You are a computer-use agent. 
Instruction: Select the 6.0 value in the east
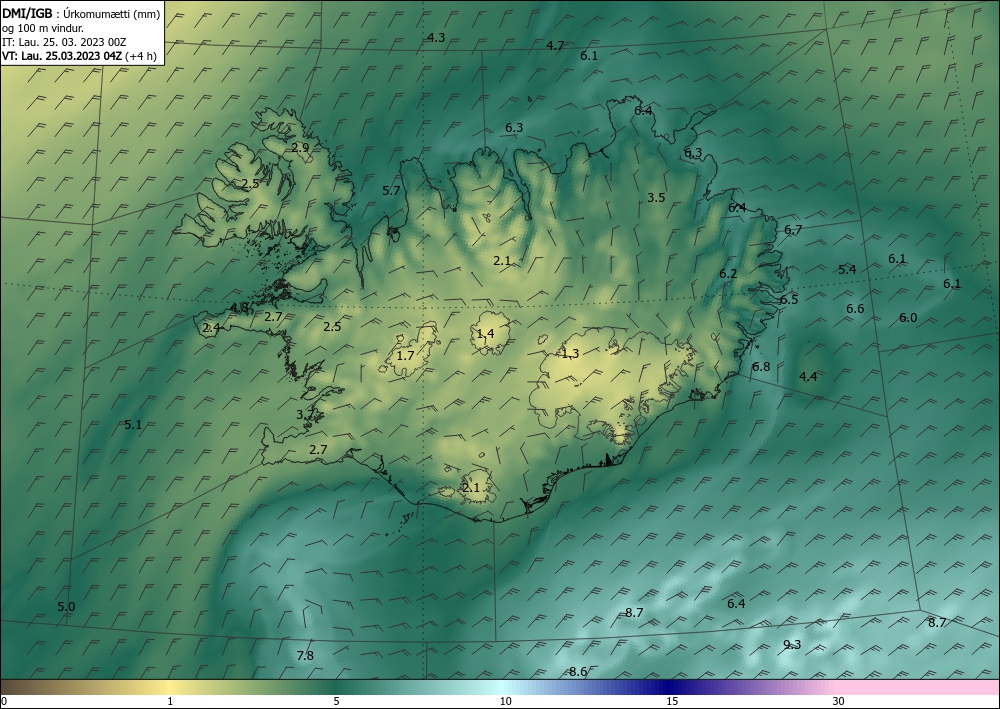(x=908, y=318)
